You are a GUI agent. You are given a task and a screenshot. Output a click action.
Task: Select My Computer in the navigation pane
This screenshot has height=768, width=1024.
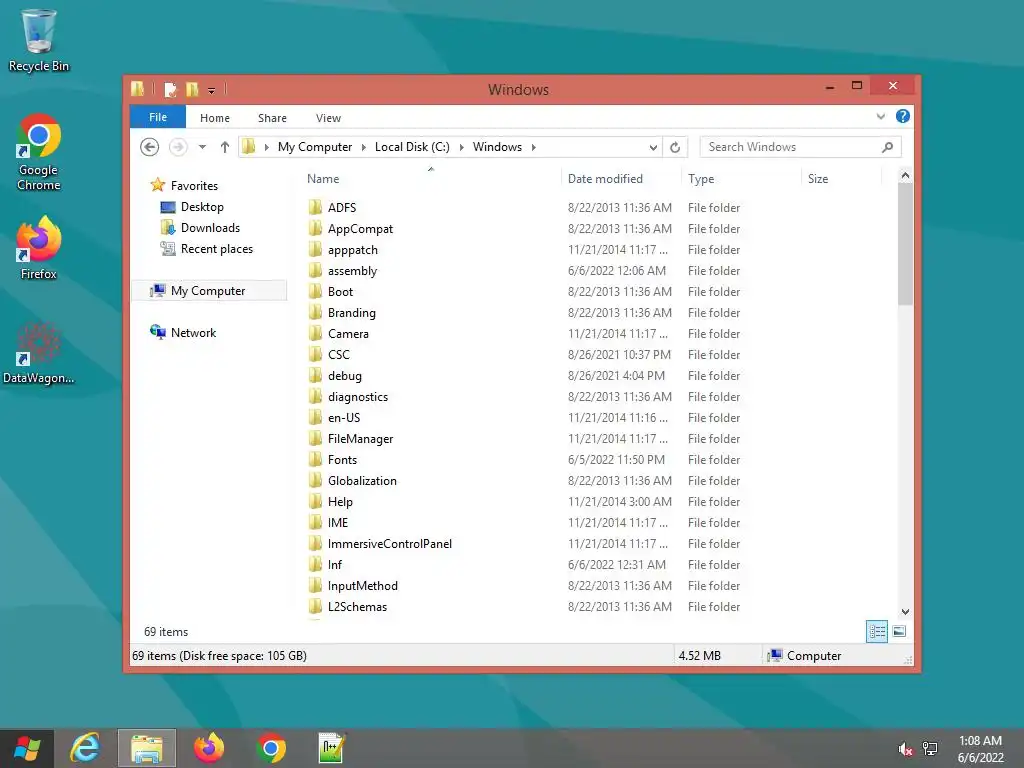[209, 291]
